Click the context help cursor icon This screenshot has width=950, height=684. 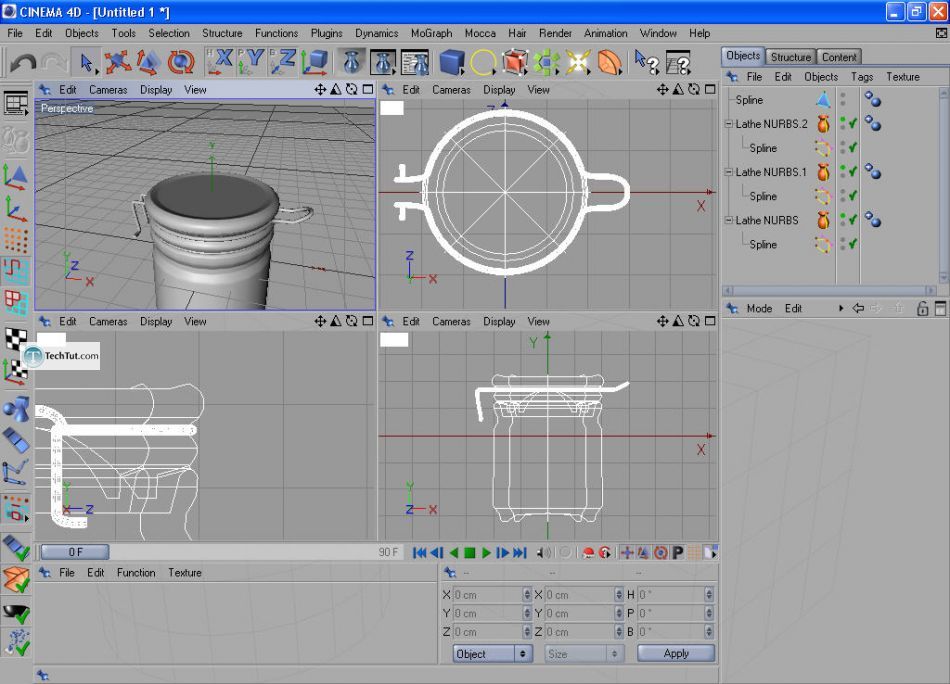pyautogui.click(x=646, y=62)
